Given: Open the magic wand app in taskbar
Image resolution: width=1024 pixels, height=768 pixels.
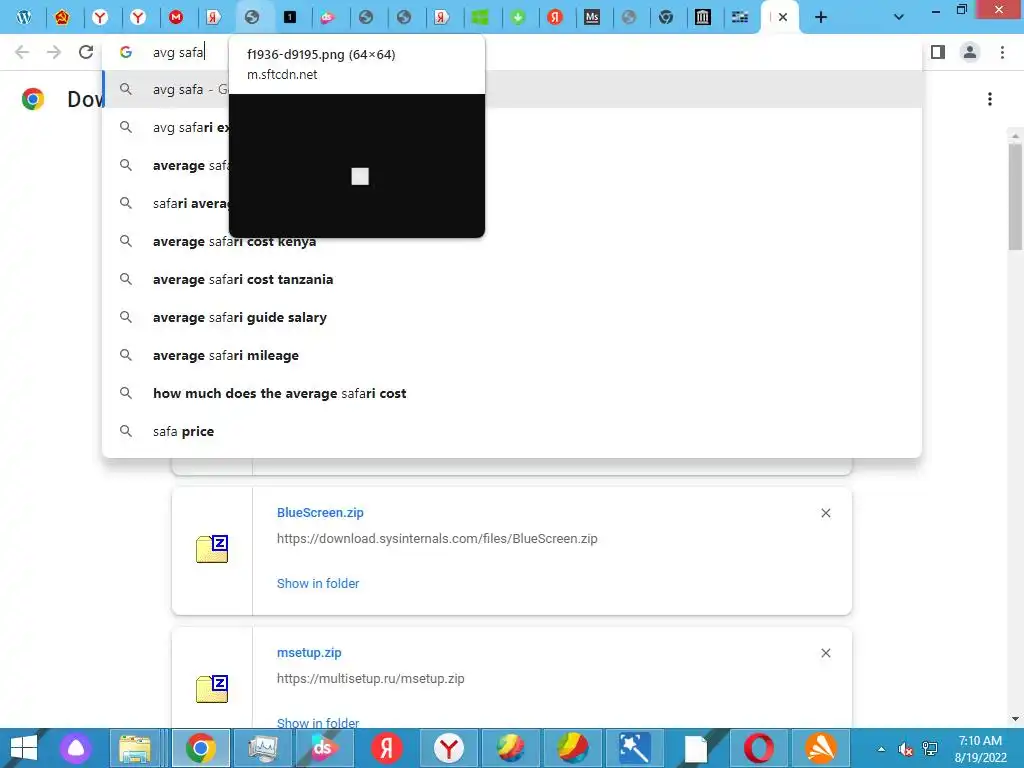Looking at the screenshot, I should tap(634, 748).
